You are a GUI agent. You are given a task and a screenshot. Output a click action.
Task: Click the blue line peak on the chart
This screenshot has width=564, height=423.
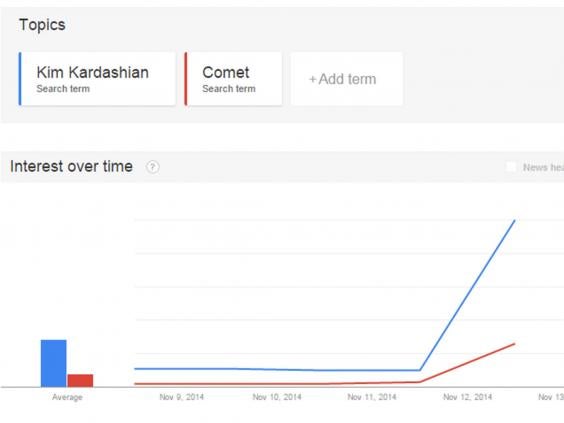515,220
